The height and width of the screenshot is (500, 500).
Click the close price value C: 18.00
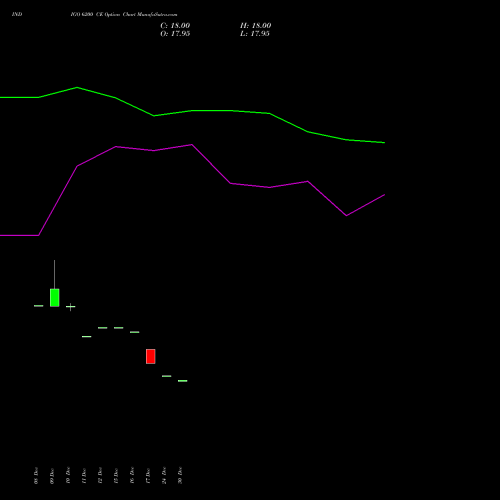coord(175,26)
